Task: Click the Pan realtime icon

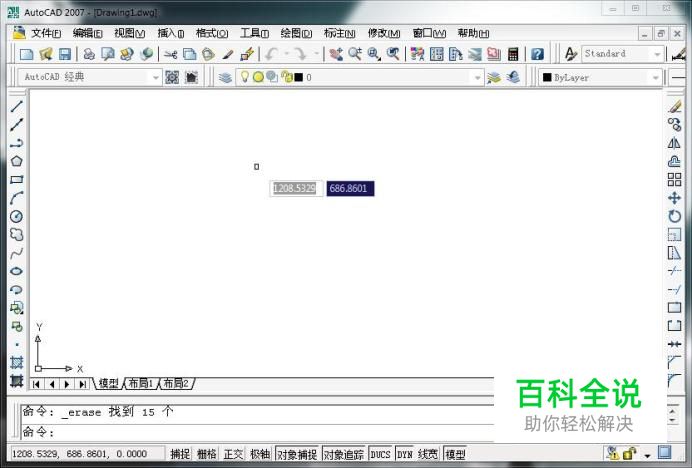Action: coord(336,54)
